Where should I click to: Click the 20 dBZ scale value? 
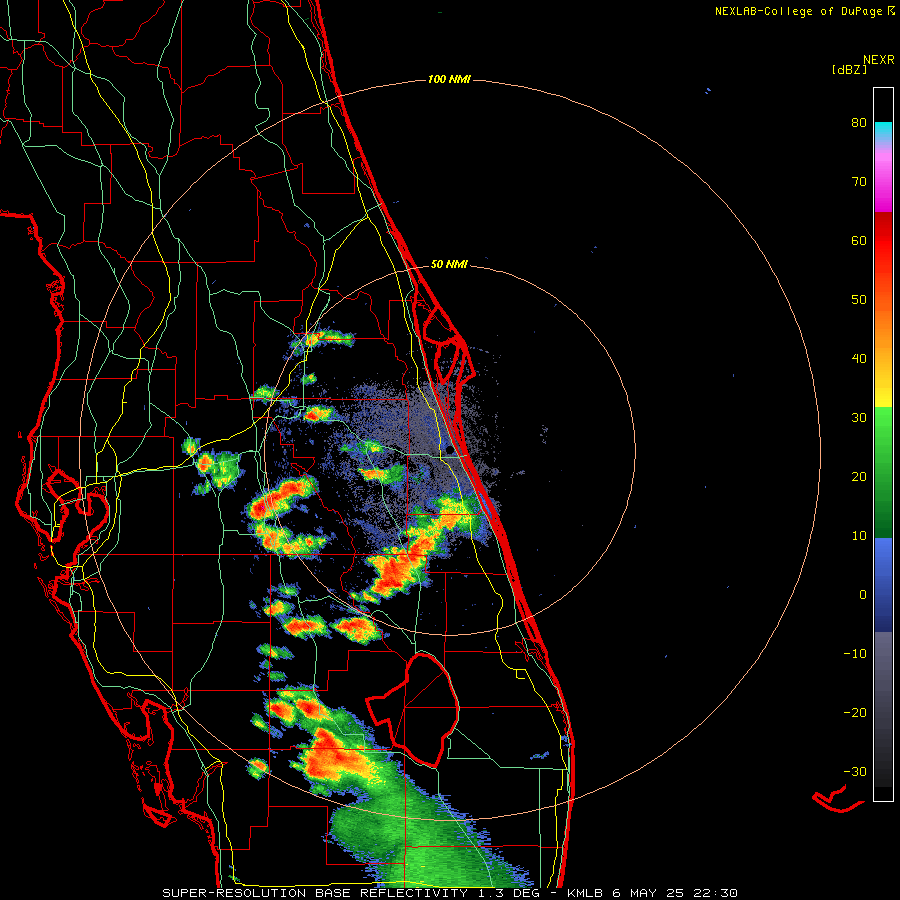(x=859, y=477)
